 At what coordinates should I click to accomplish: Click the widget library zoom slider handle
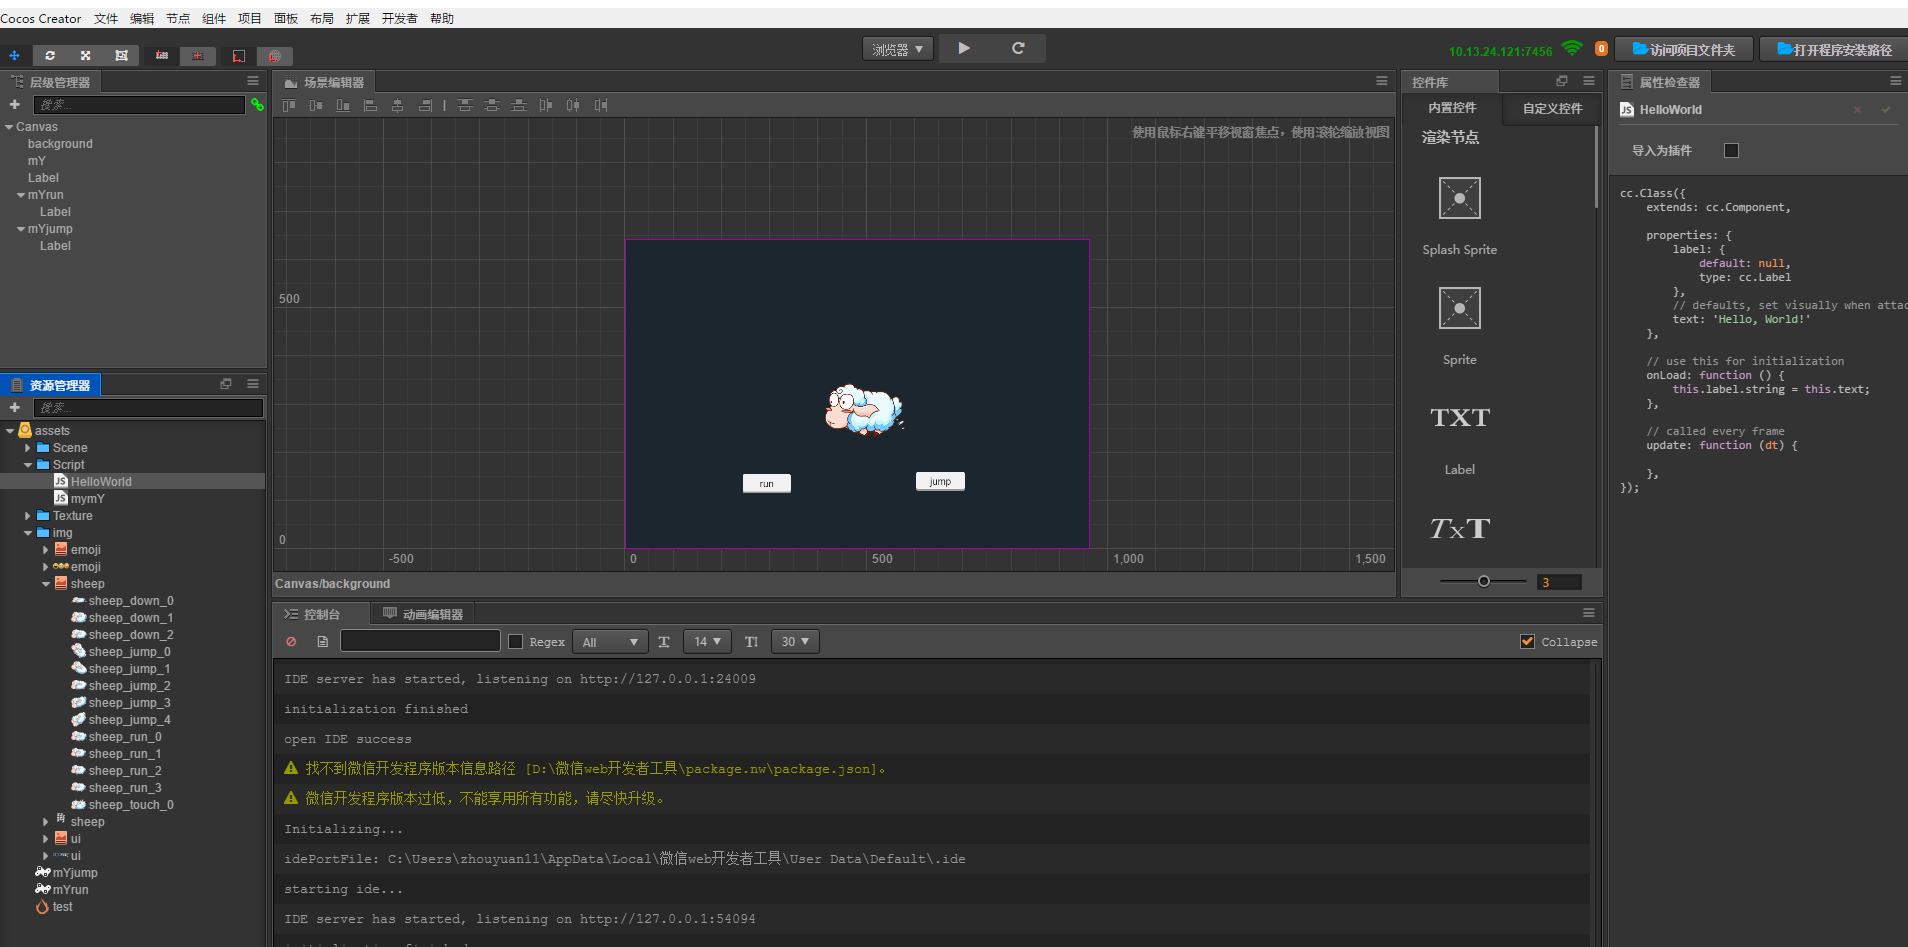[1483, 581]
